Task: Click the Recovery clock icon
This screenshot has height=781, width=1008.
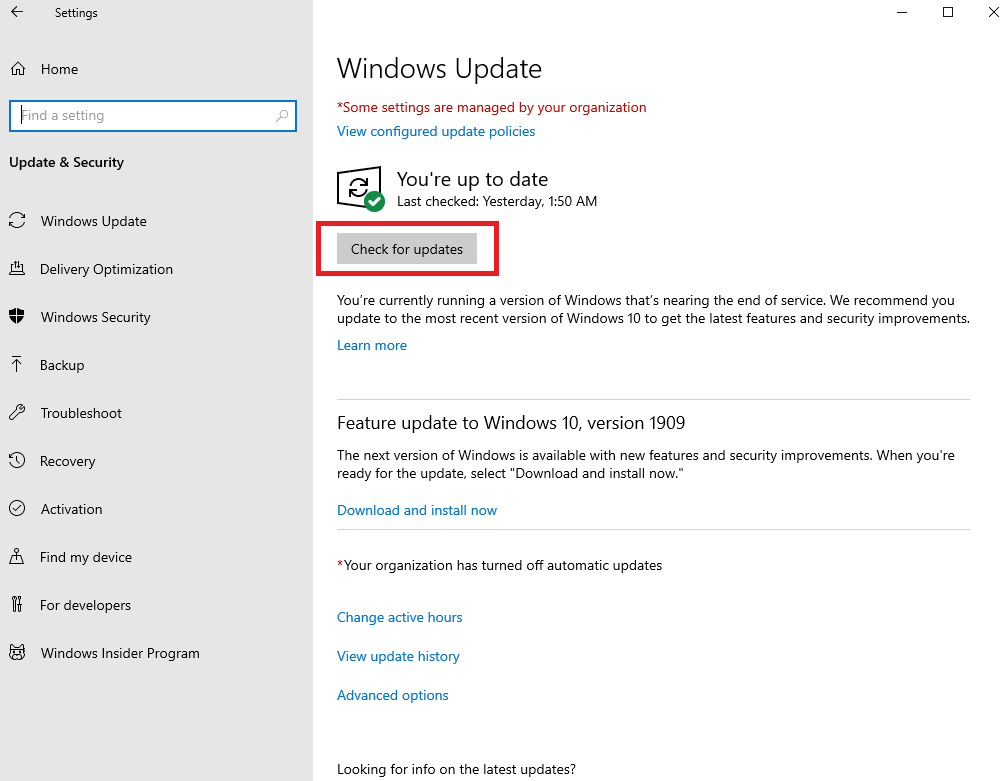Action: 17,460
